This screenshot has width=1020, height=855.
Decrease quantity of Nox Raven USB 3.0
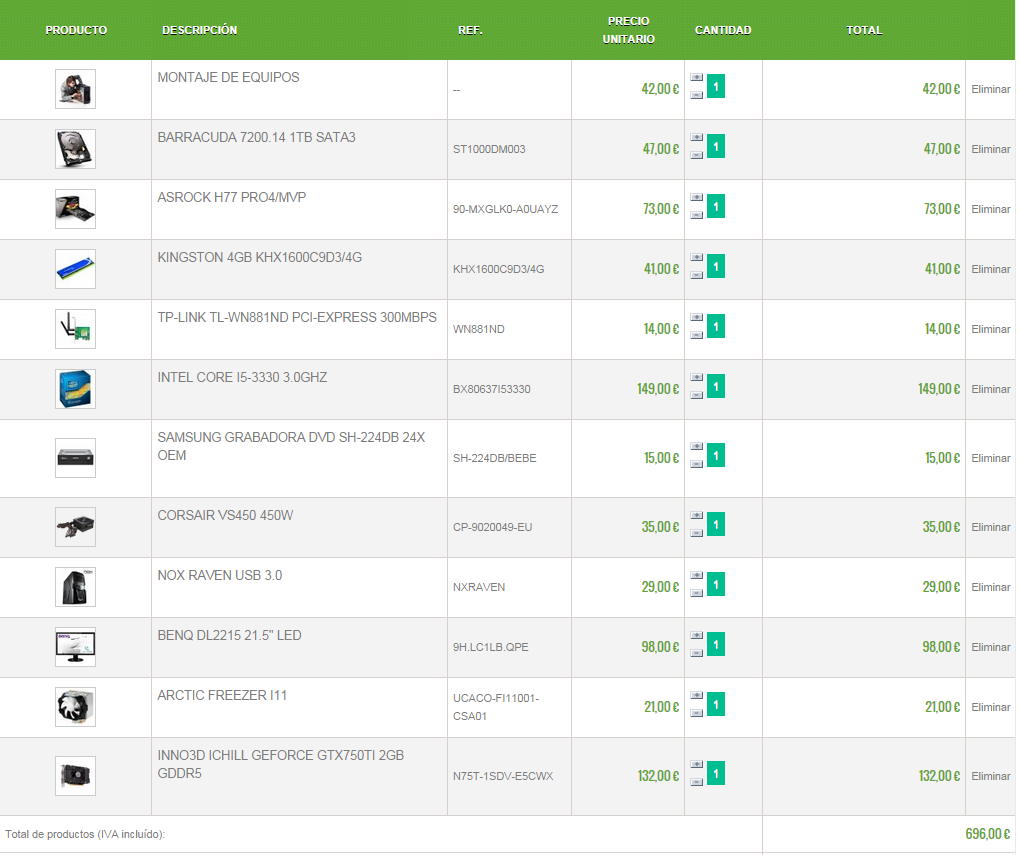(x=697, y=592)
